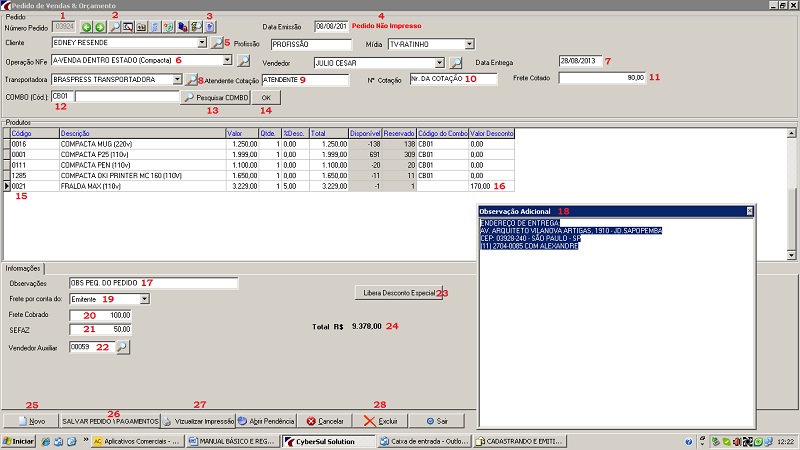Expand quick launch overflow chevron in taskbar
Viewport: 800px width, 450px height.
tap(86, 439)
